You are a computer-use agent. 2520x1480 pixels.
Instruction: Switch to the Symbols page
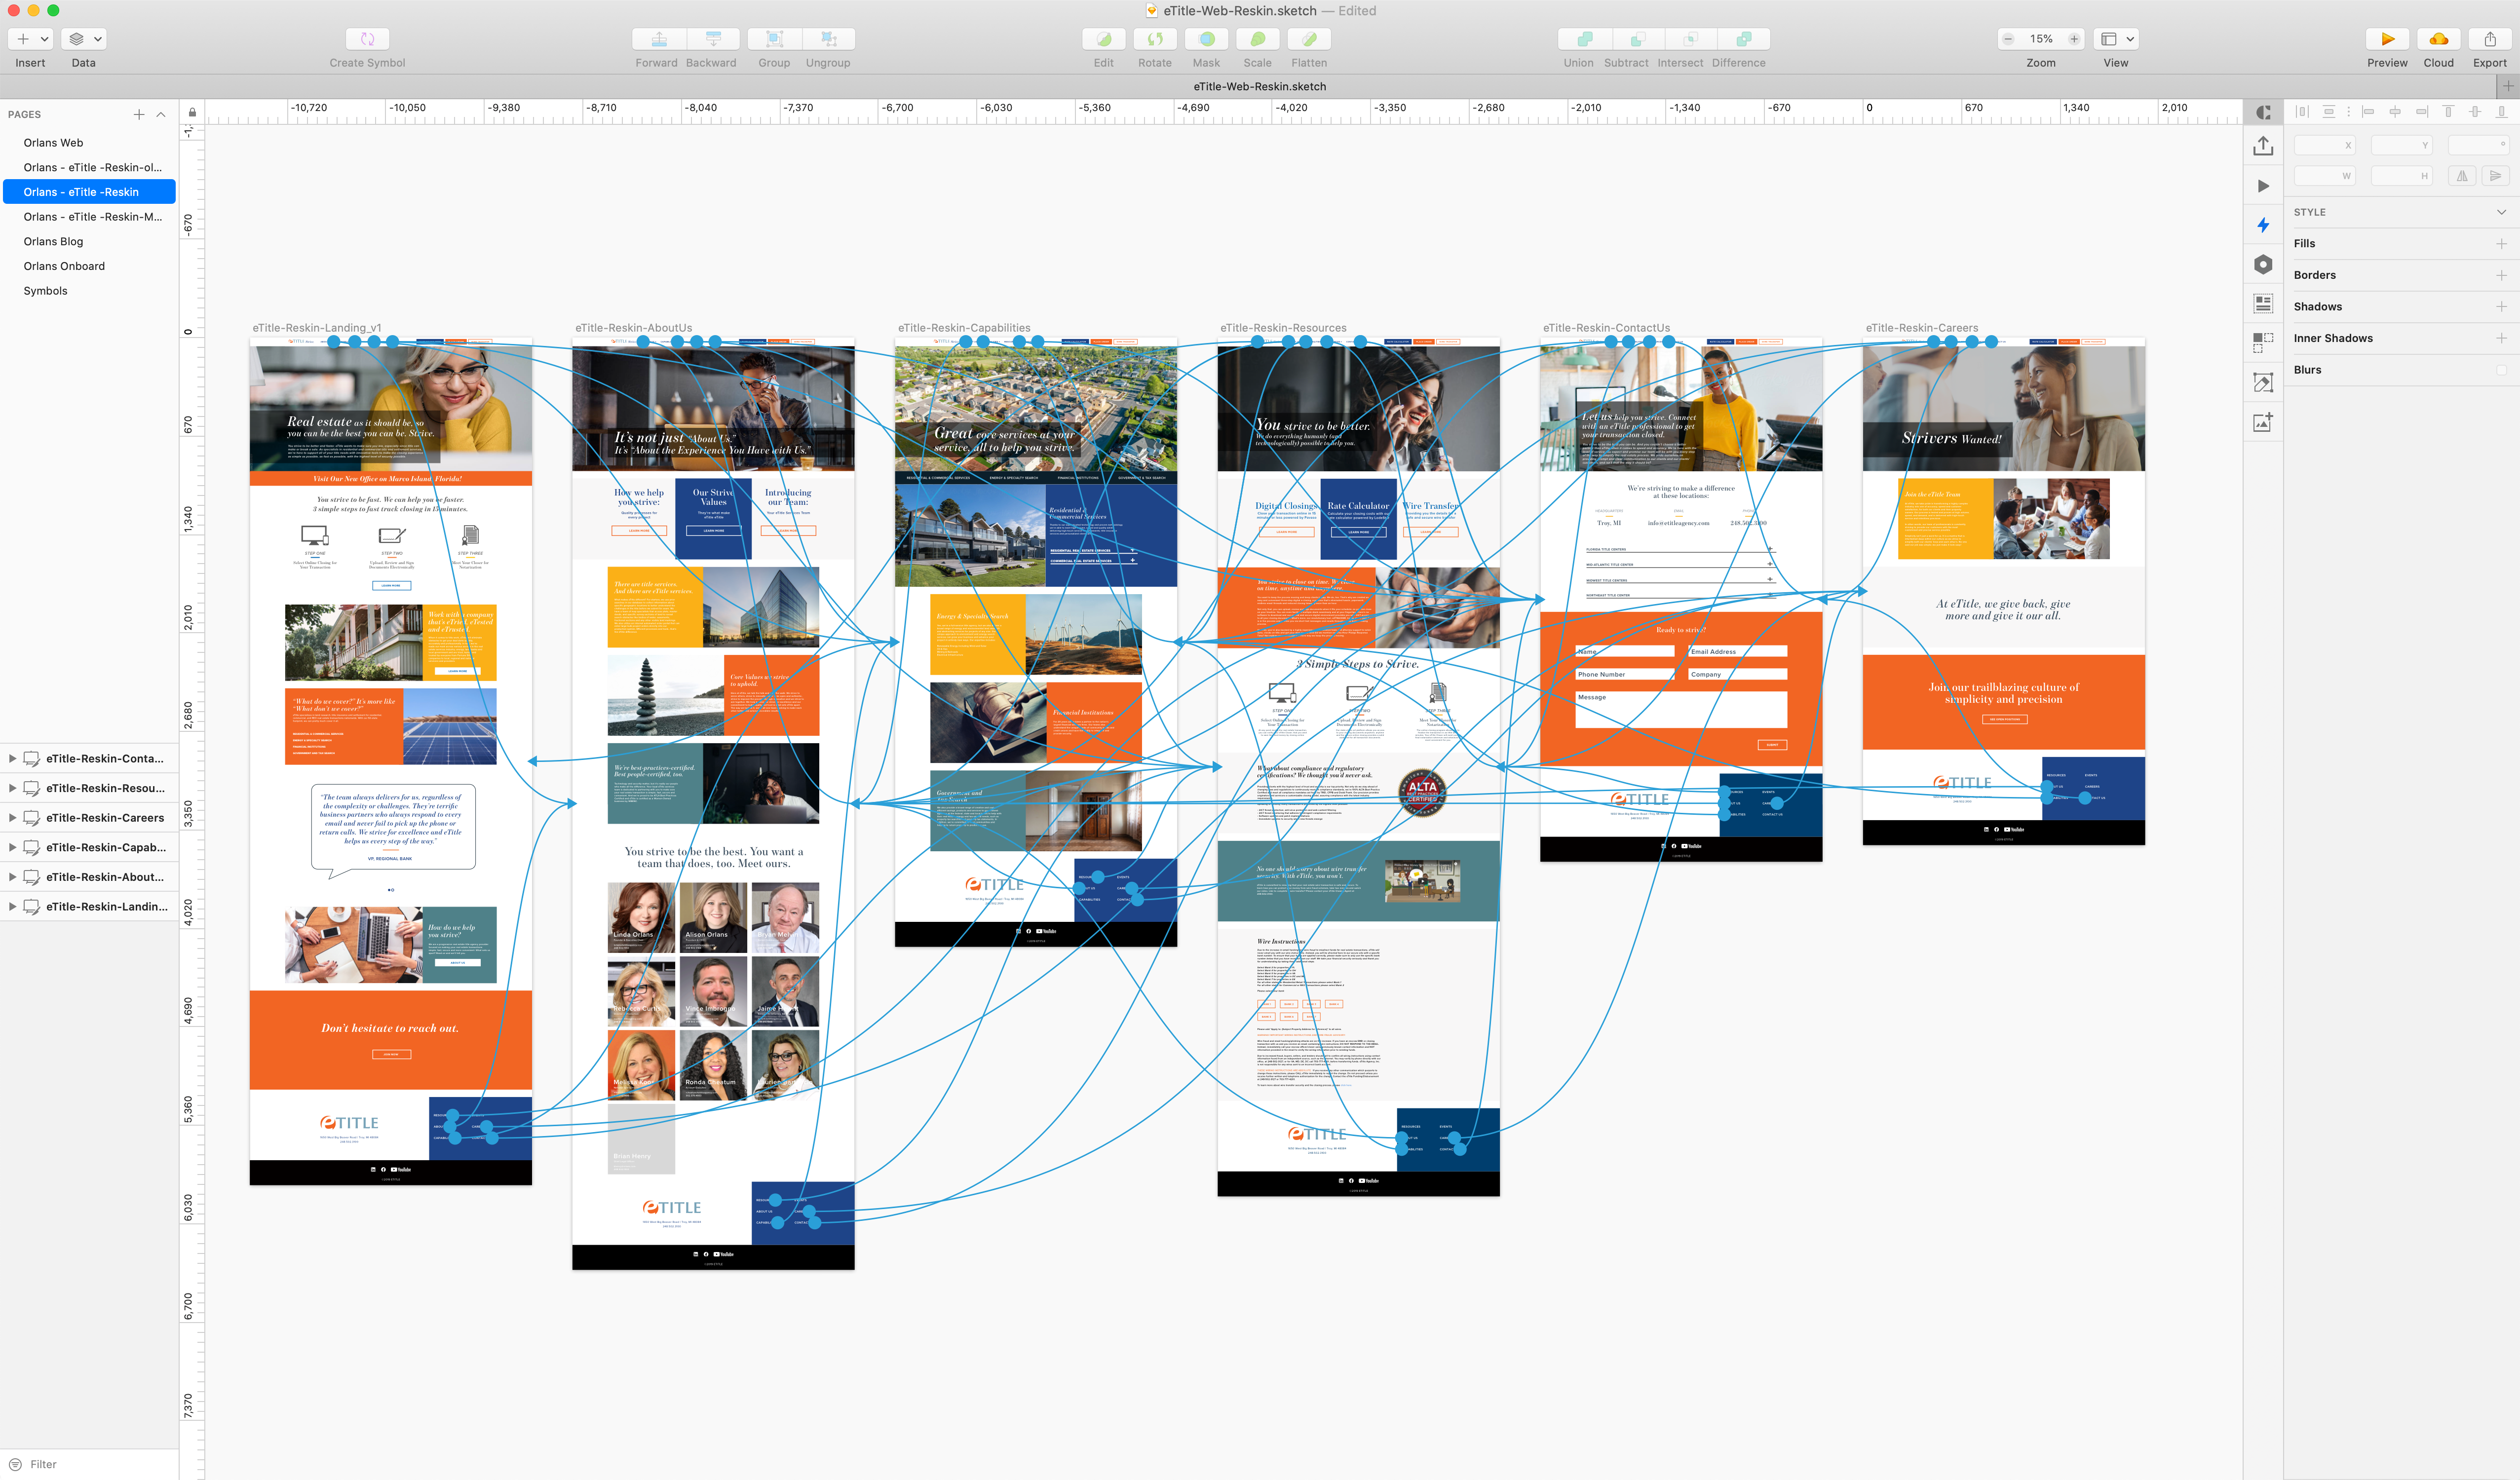click(x=45, y=291)
